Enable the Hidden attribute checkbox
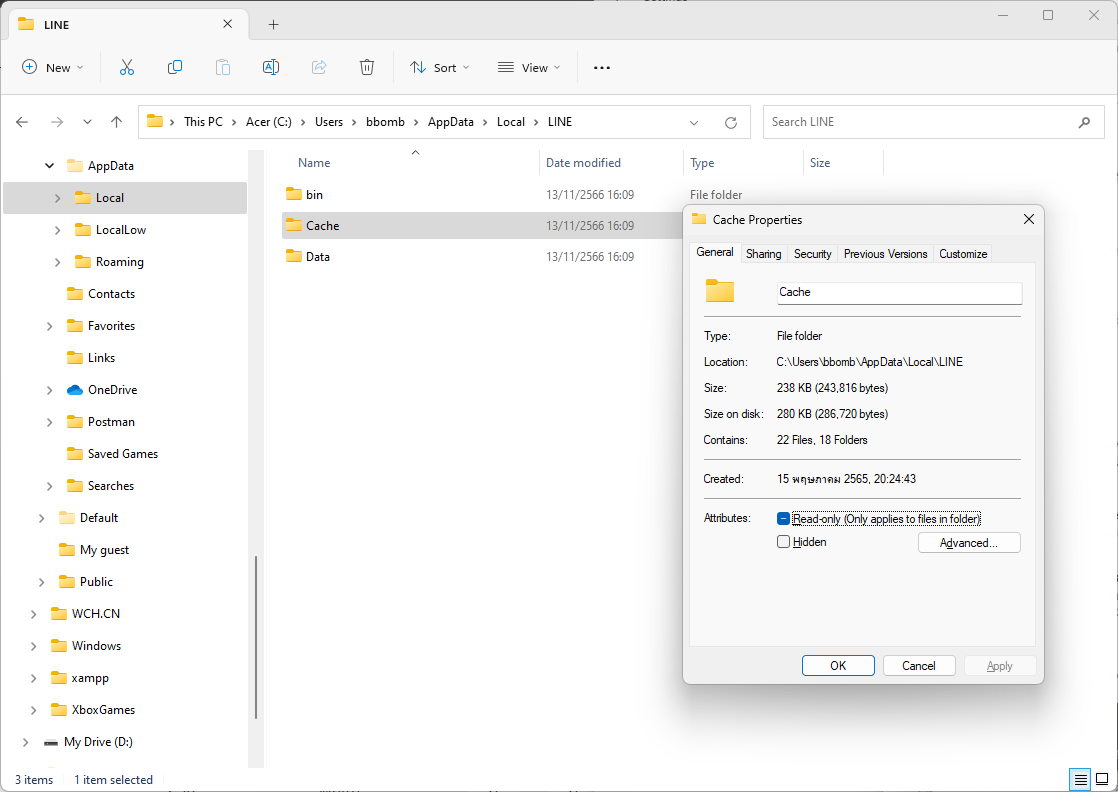 coord(784,542)
